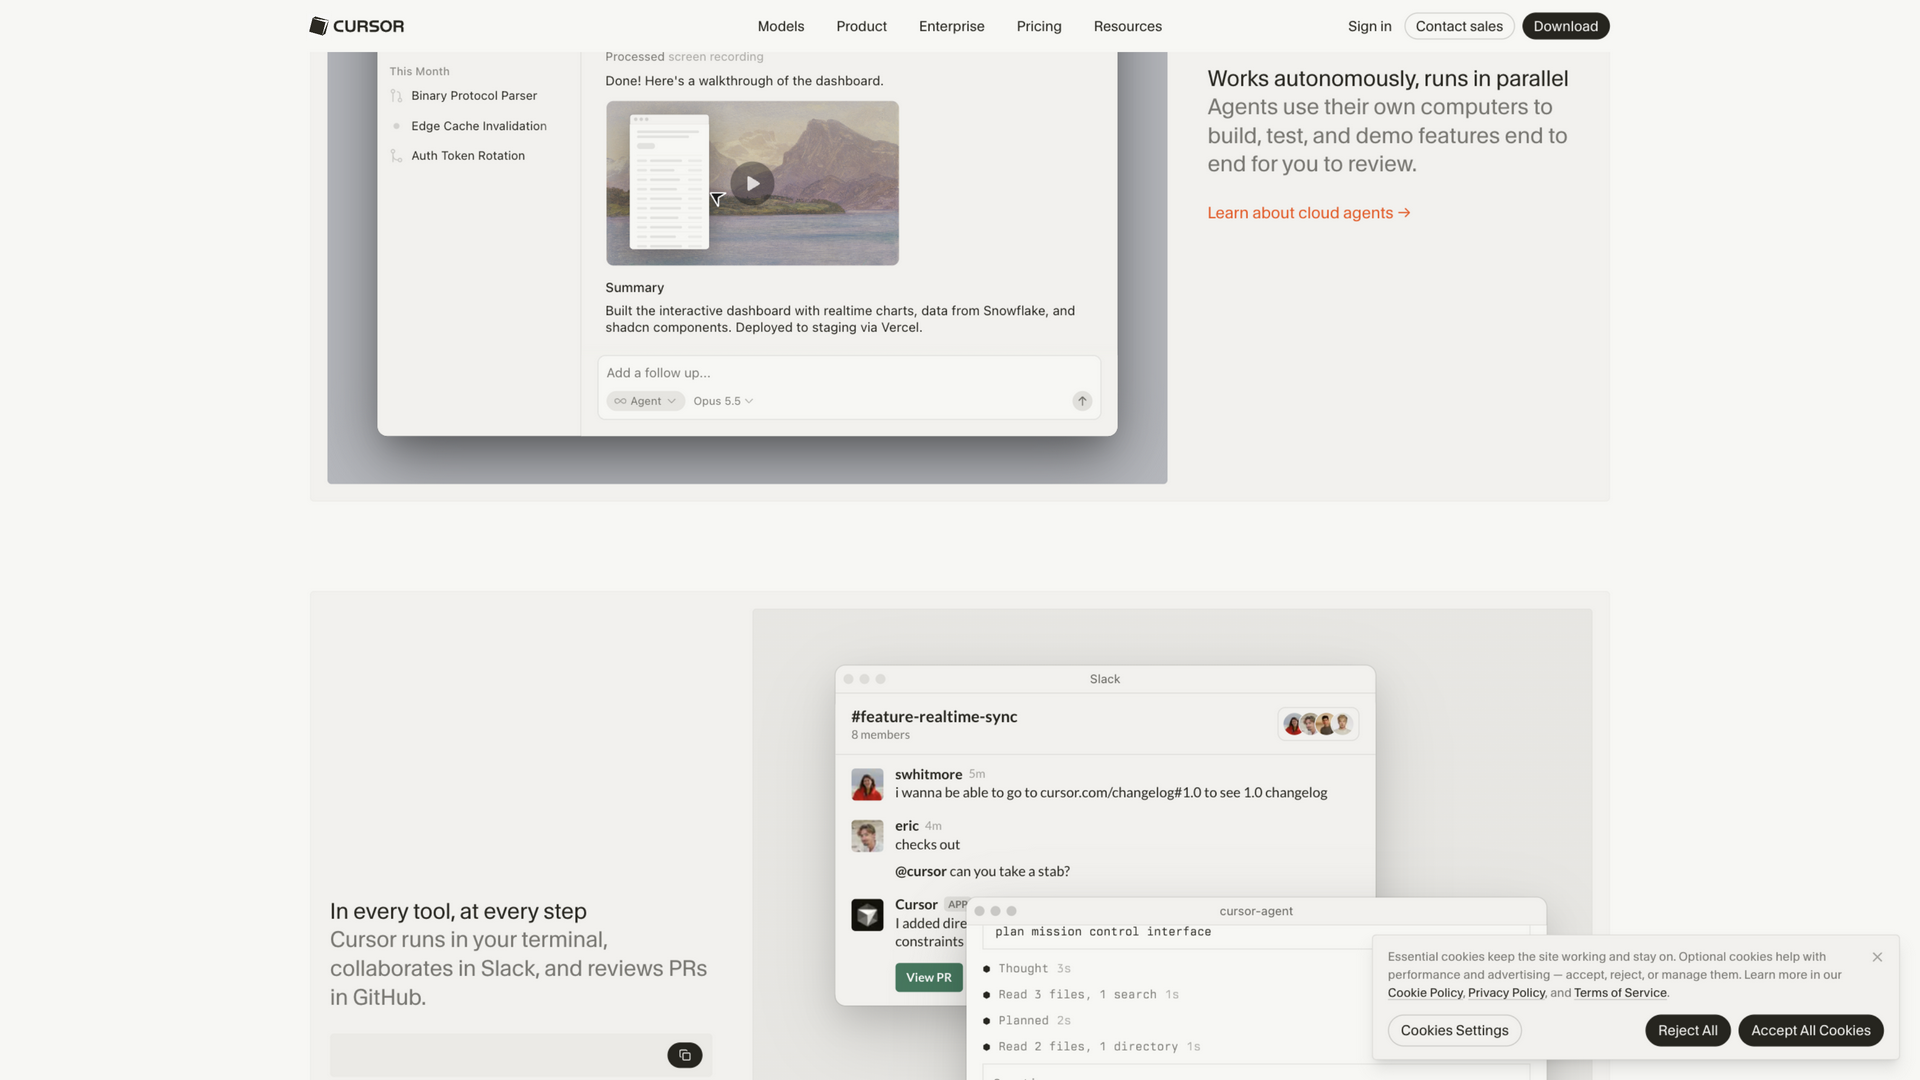Click the plan mission control interface prompt

click(1103, 932)
